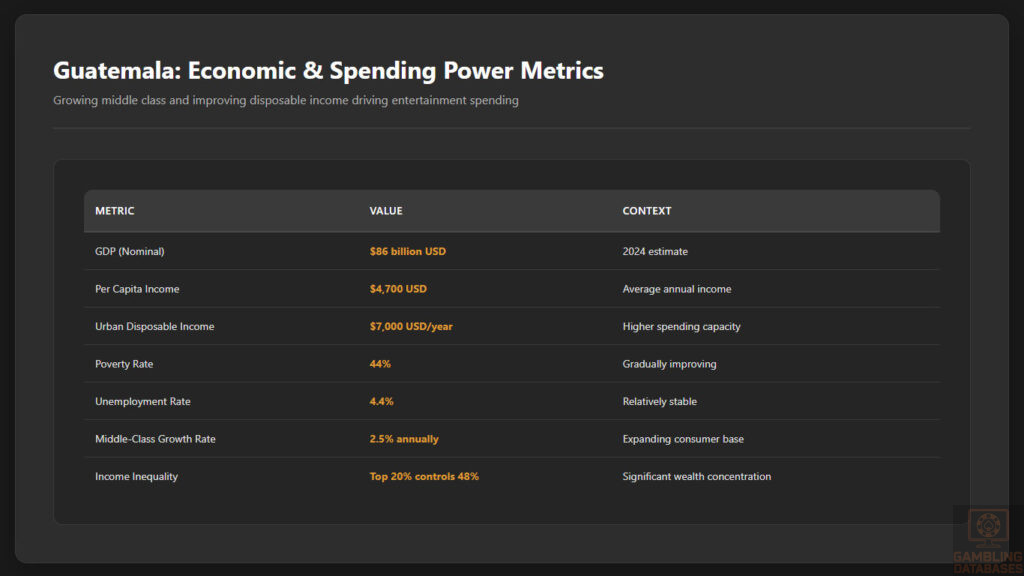Click the Guatemala Economic Metrics title
The height and width of the screenshot is (576, 1024).
[328, 71]
